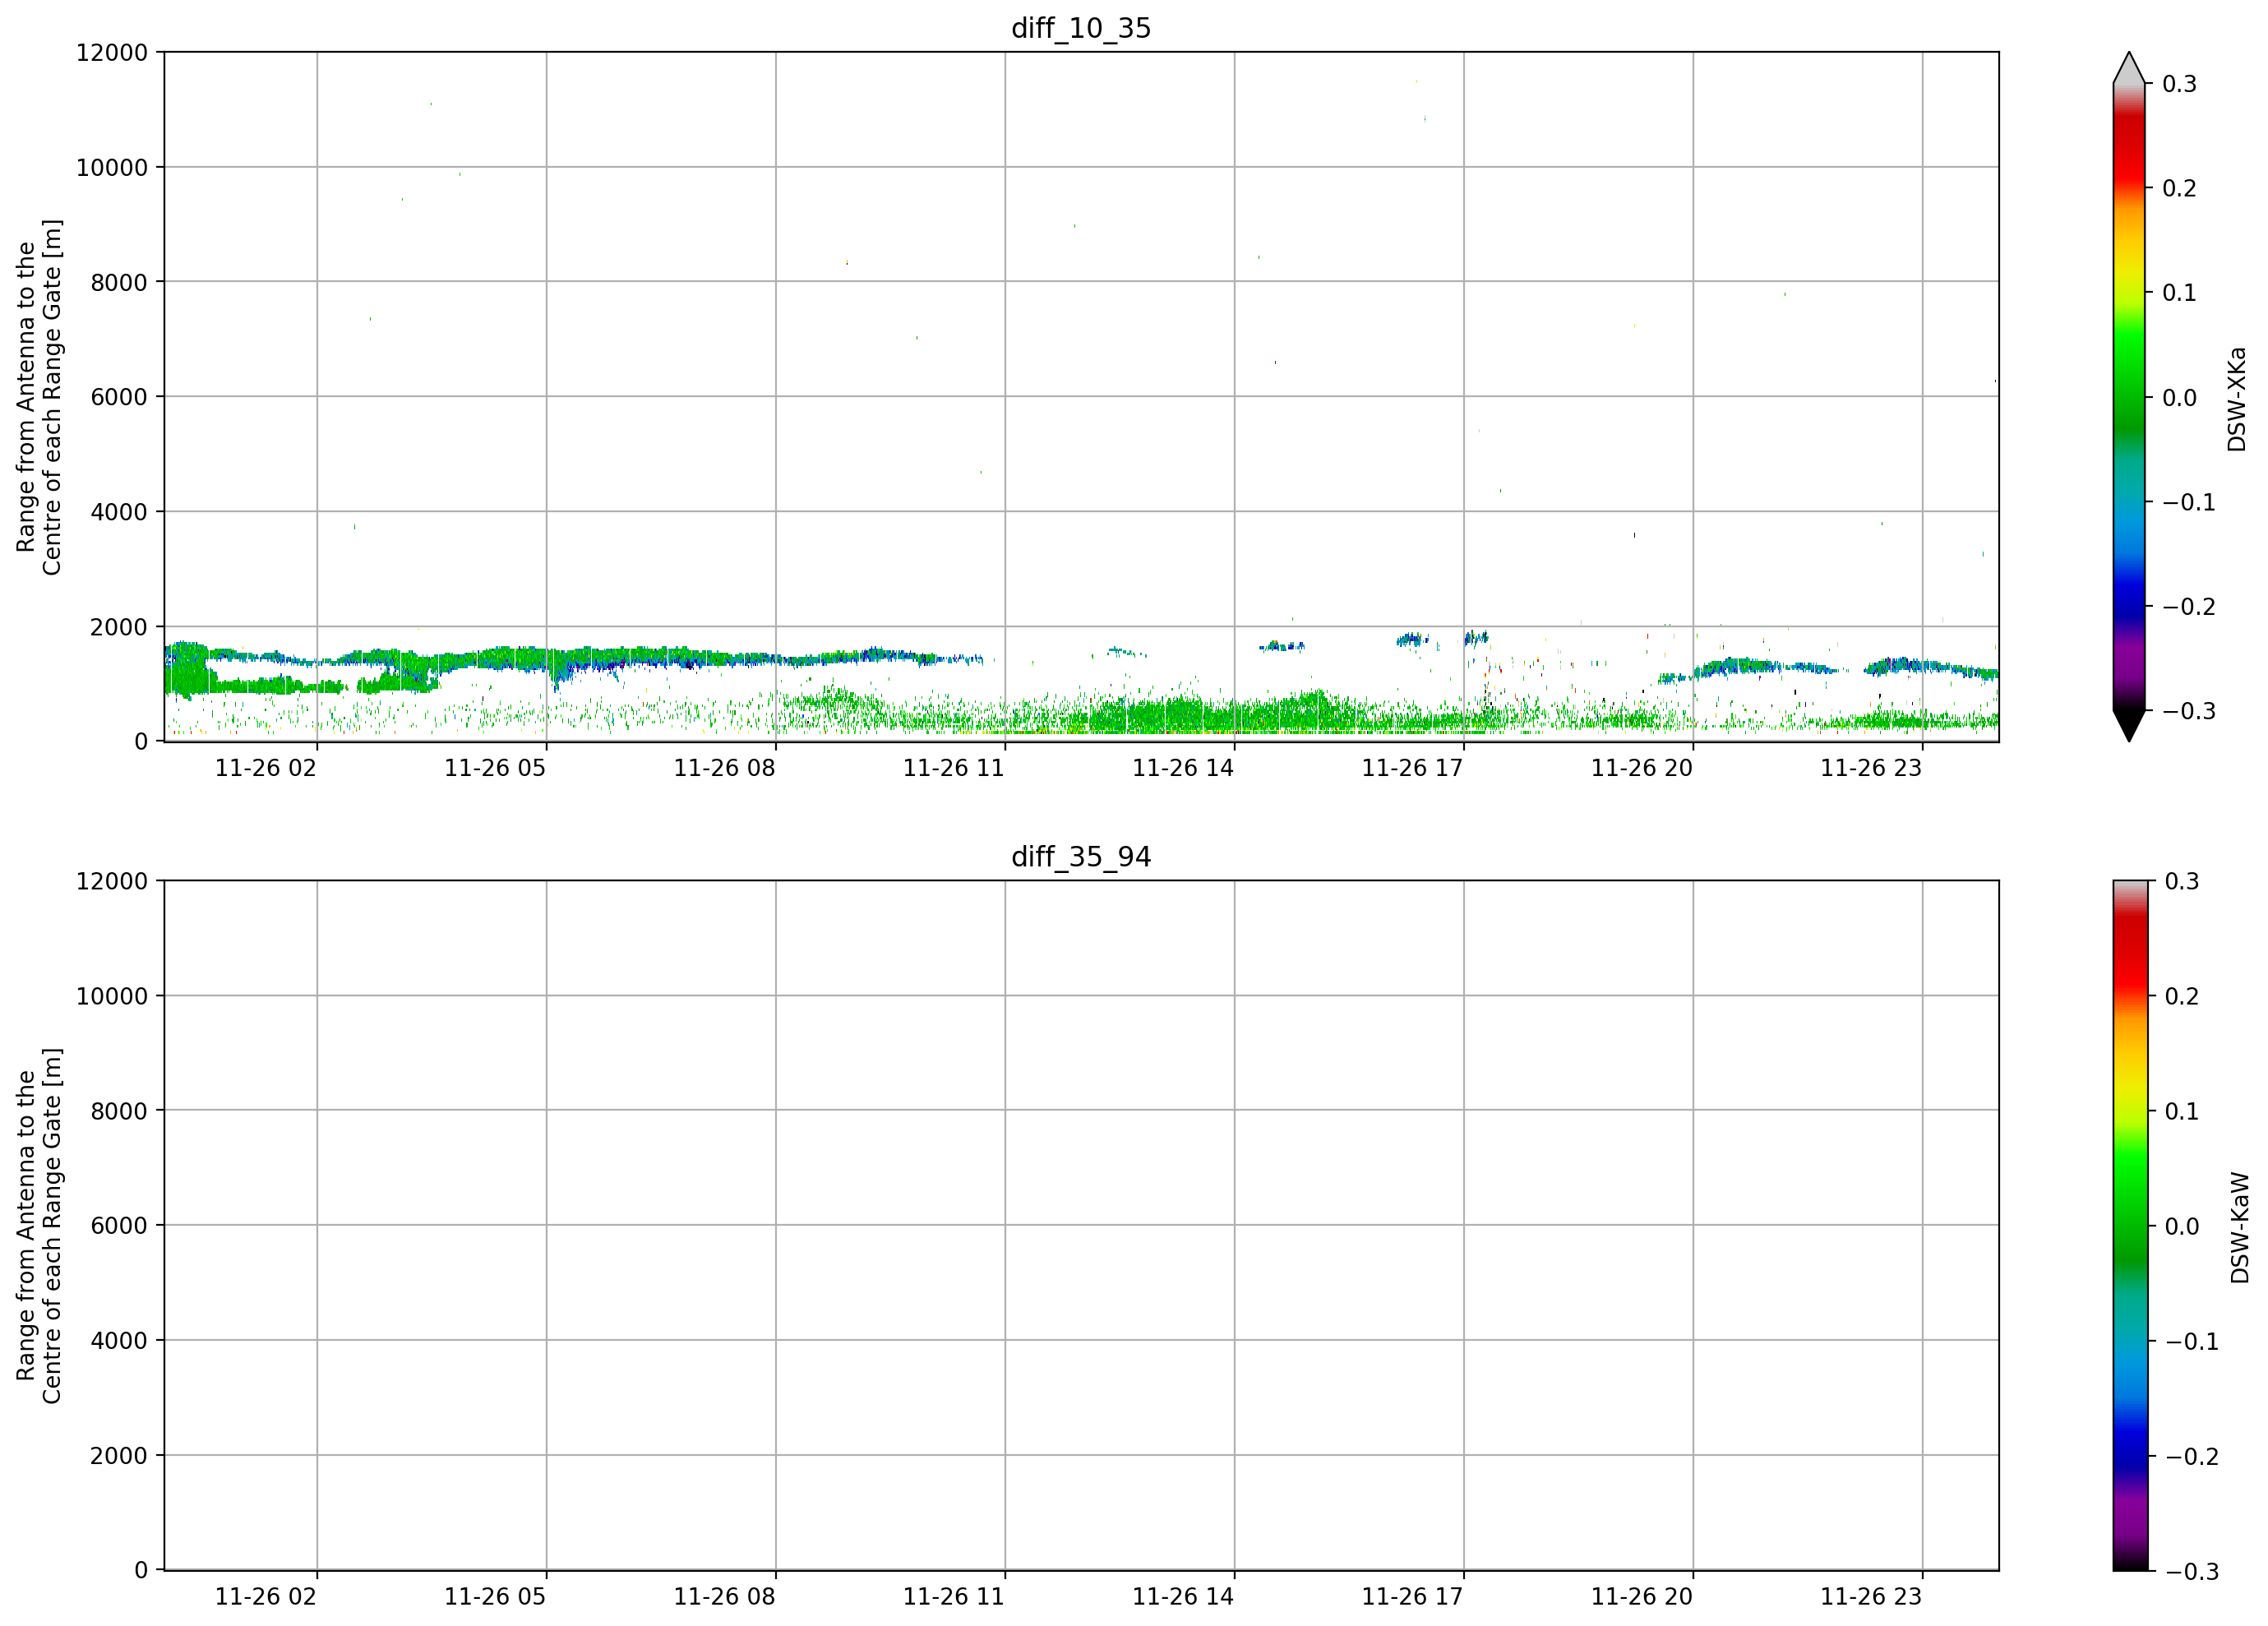Click the 12000 y-axis label on top plot
Viewport: 2268px width, 1626px height.
[x=112, y=52]
